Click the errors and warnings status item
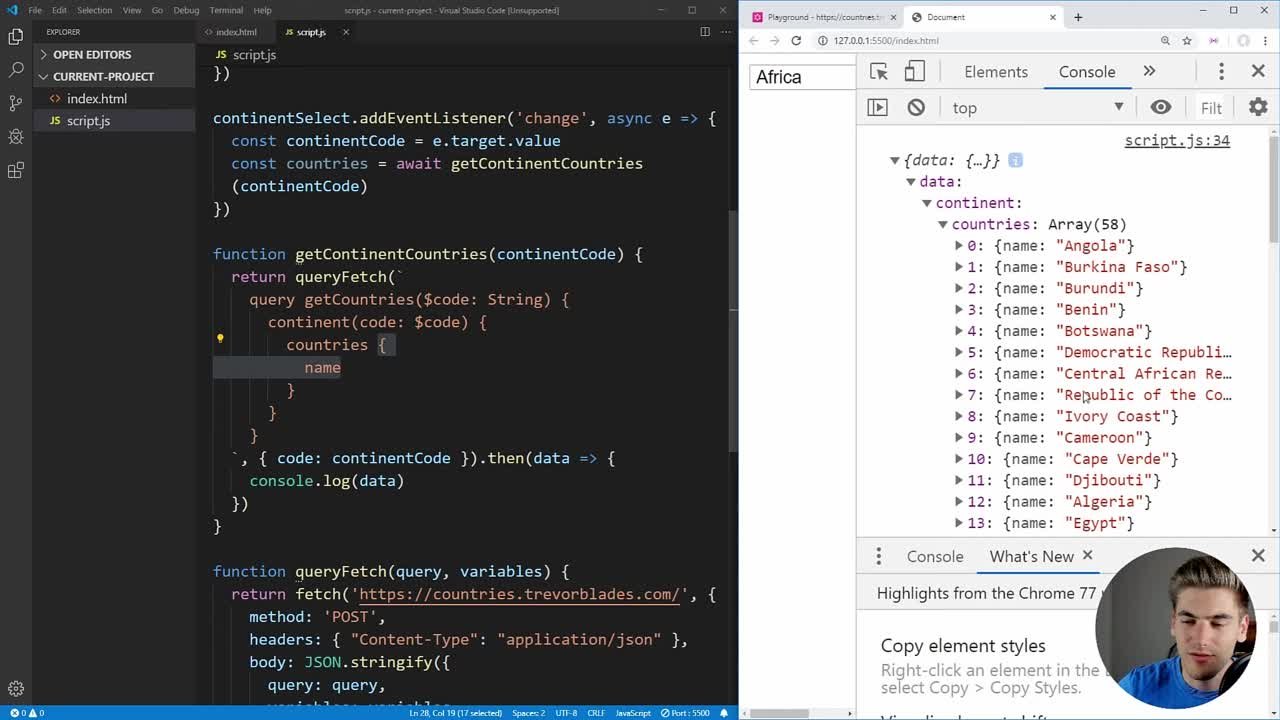1280x720 pixels. point(27,713)
